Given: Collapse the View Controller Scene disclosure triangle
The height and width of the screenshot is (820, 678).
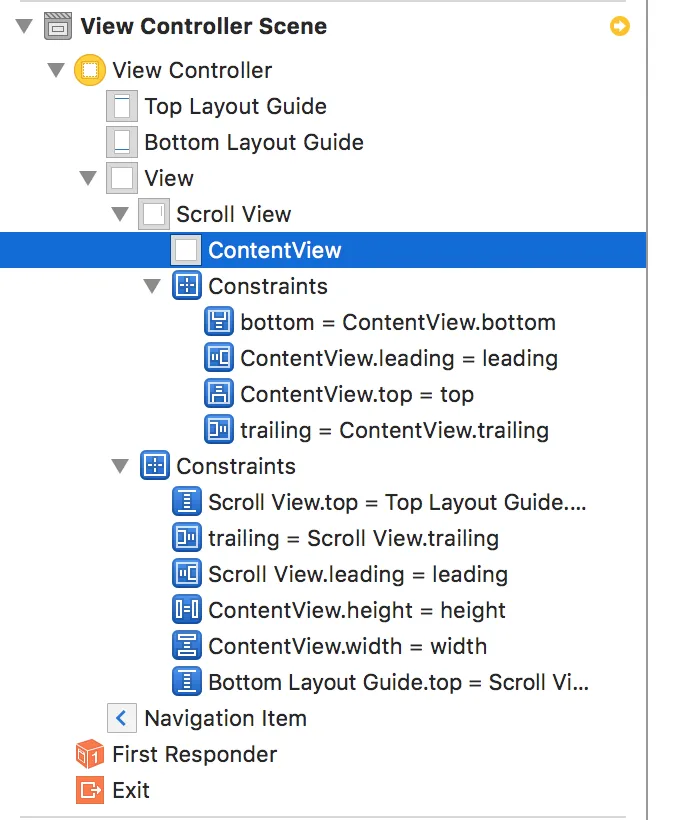Looking at the screenshot, I should pos(25,27).
